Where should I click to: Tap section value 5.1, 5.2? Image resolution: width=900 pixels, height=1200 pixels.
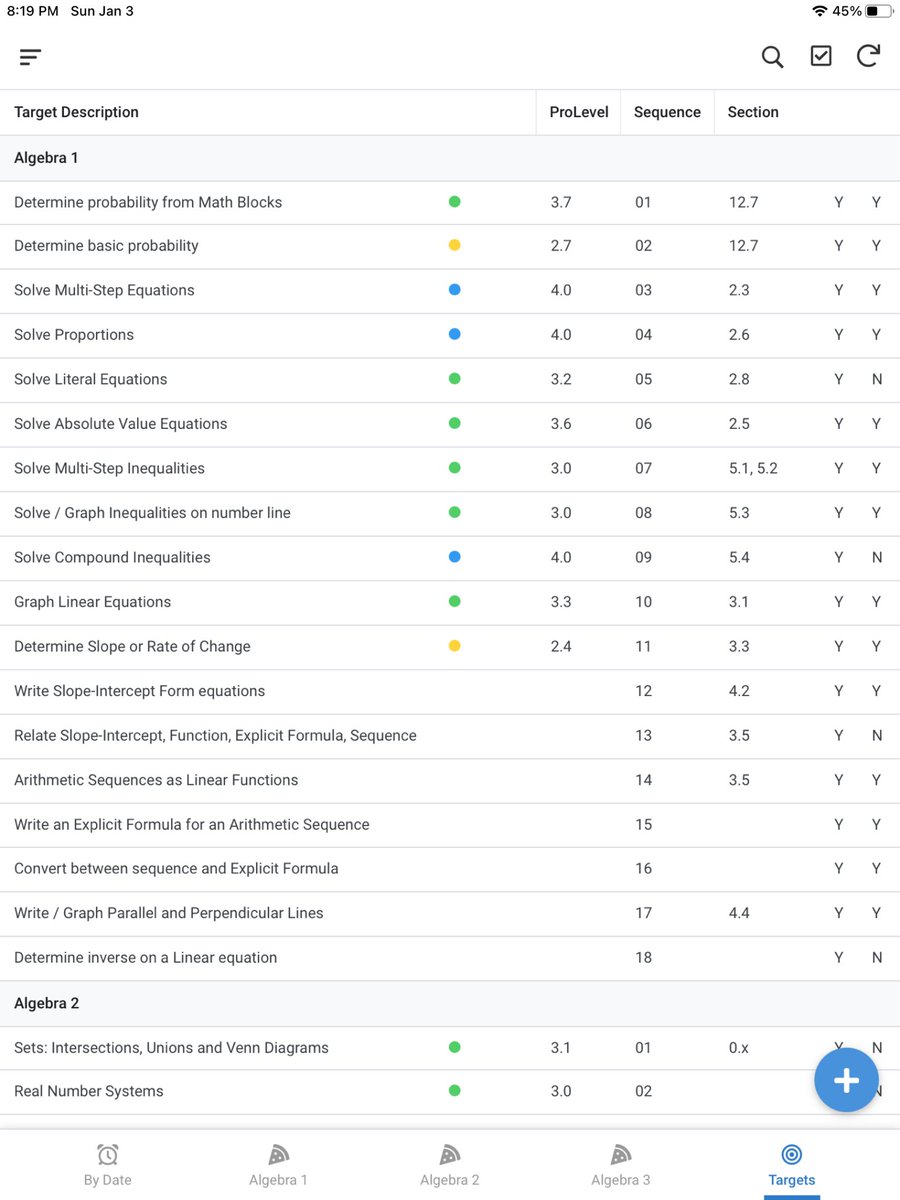pos(753,468)
